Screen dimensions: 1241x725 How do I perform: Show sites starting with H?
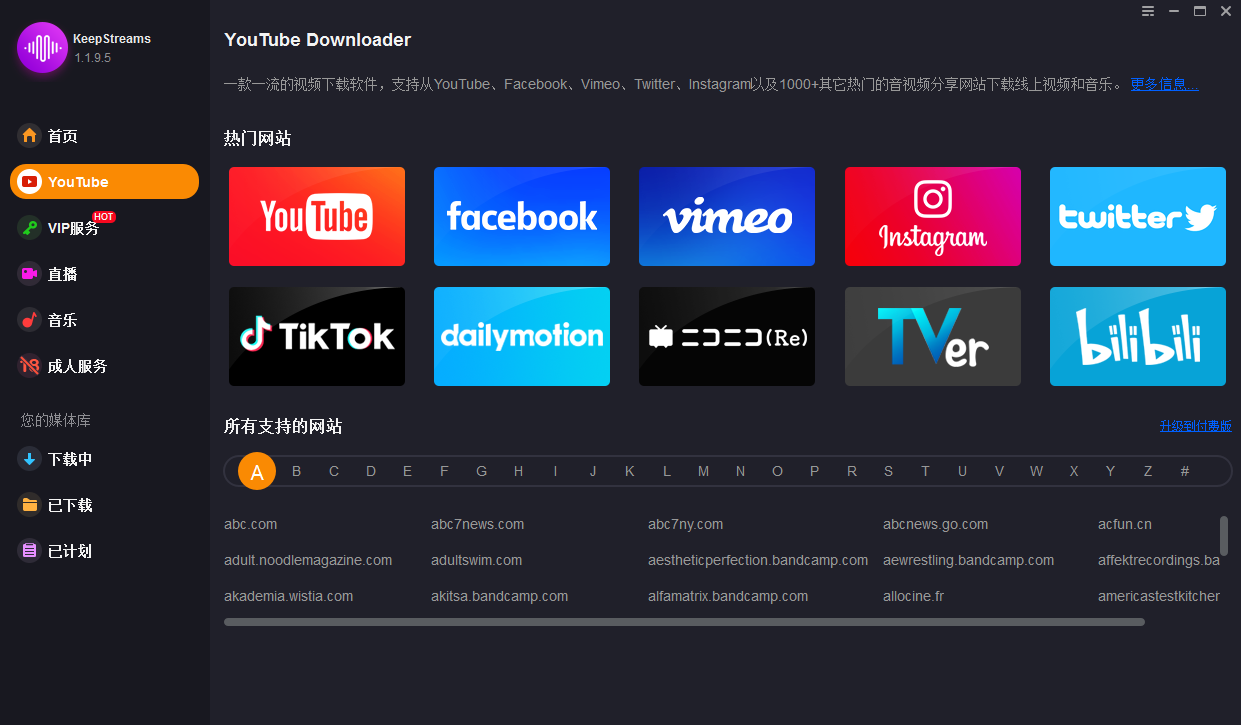pyautogui.click(x=518, y=471)
